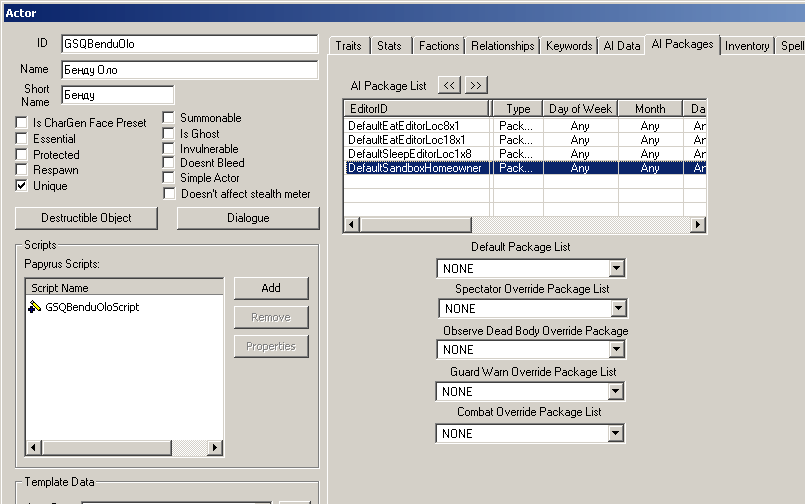Click the Name input field
This screenshot has height=504, width=805.
tap(189, 70)
